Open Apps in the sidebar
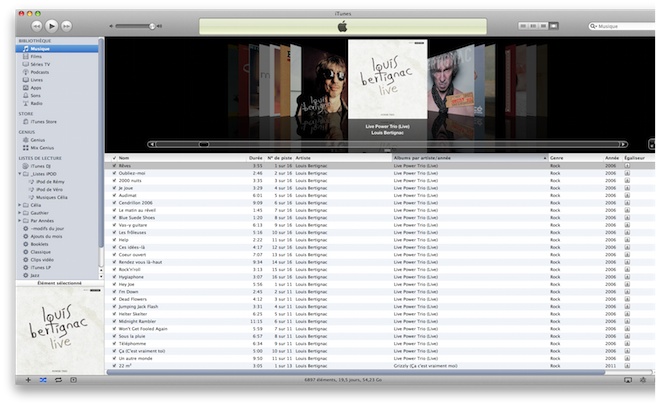Image resolution: width=656 pixels, height=407 pixels. [x=57, y=88]
